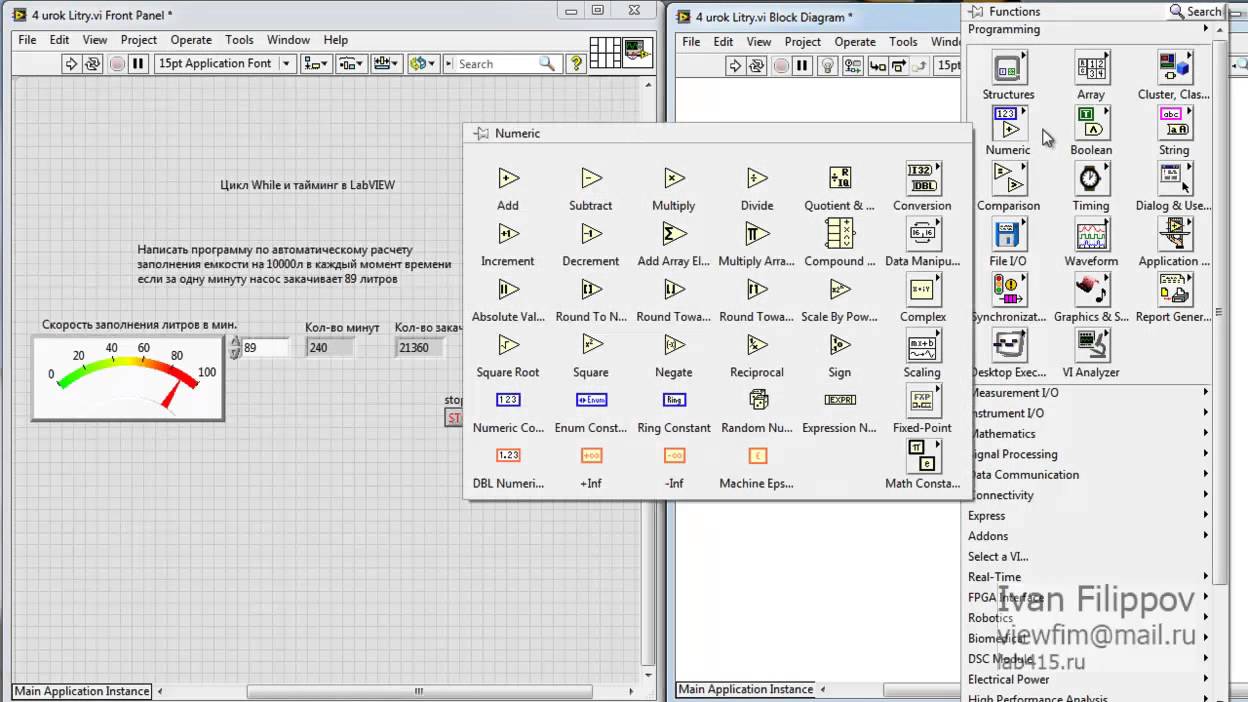Open Help menu in Front Panel

[x=336, y=40]
